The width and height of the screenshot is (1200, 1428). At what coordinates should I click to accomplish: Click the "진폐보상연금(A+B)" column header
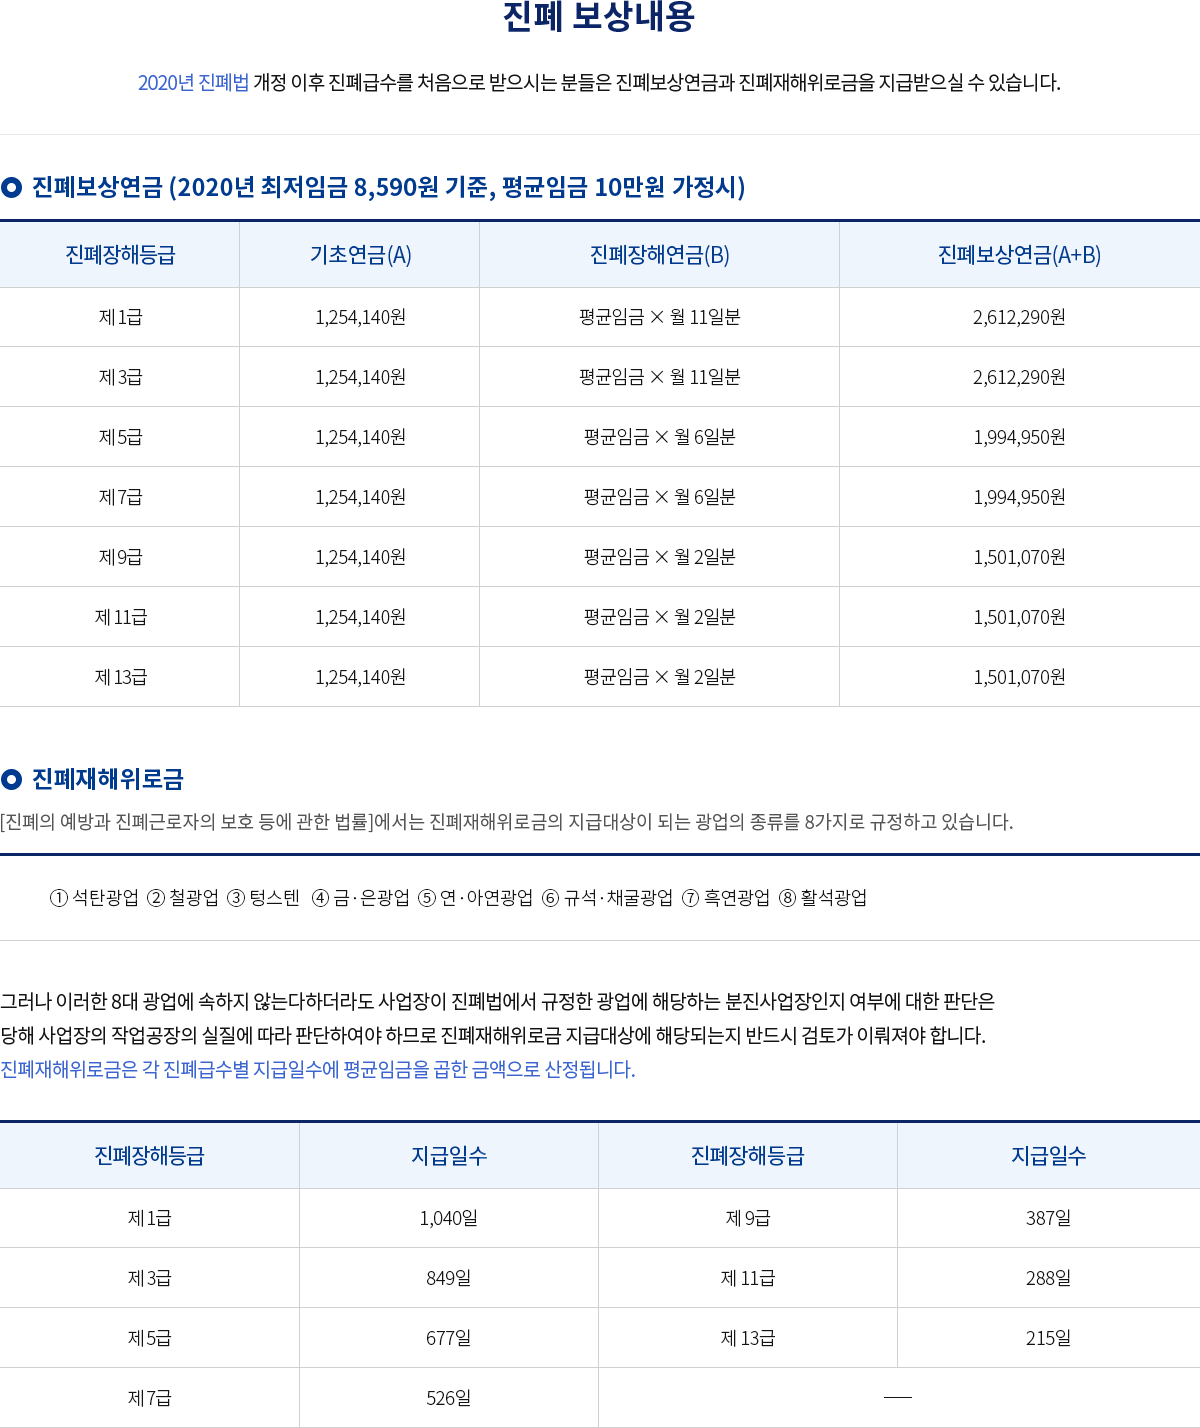1019,255
